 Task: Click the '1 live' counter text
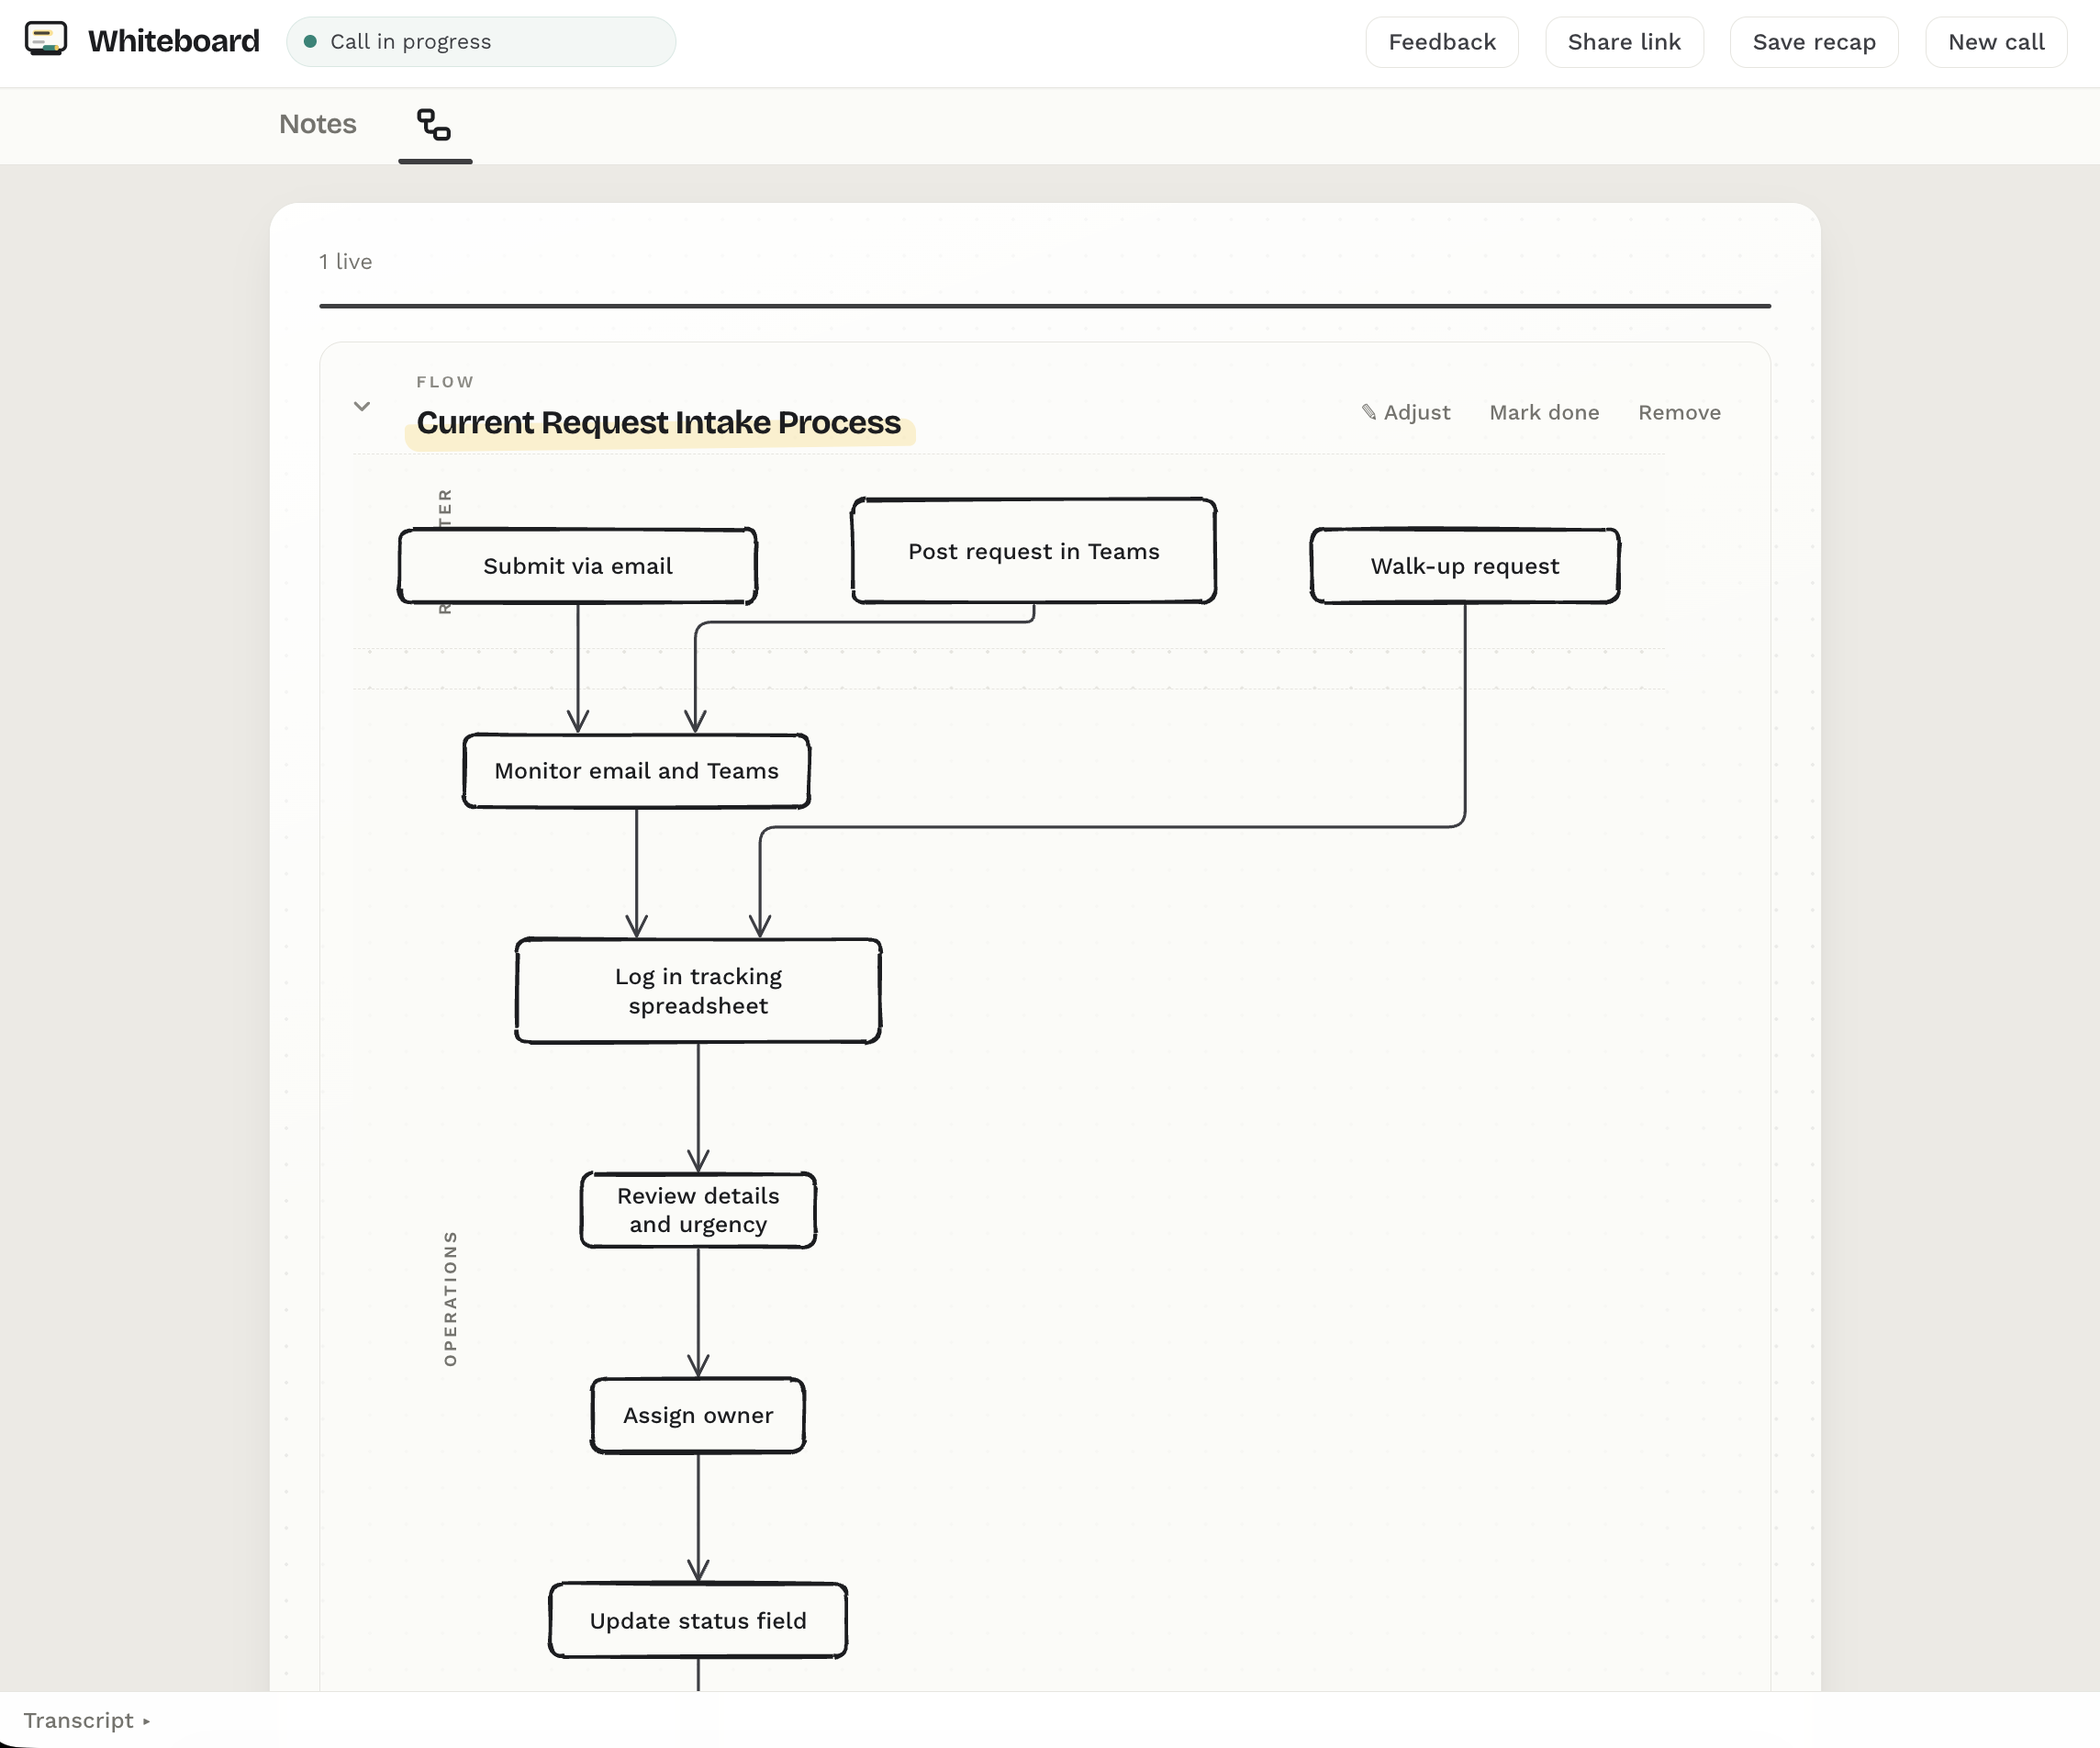[345, 262]
